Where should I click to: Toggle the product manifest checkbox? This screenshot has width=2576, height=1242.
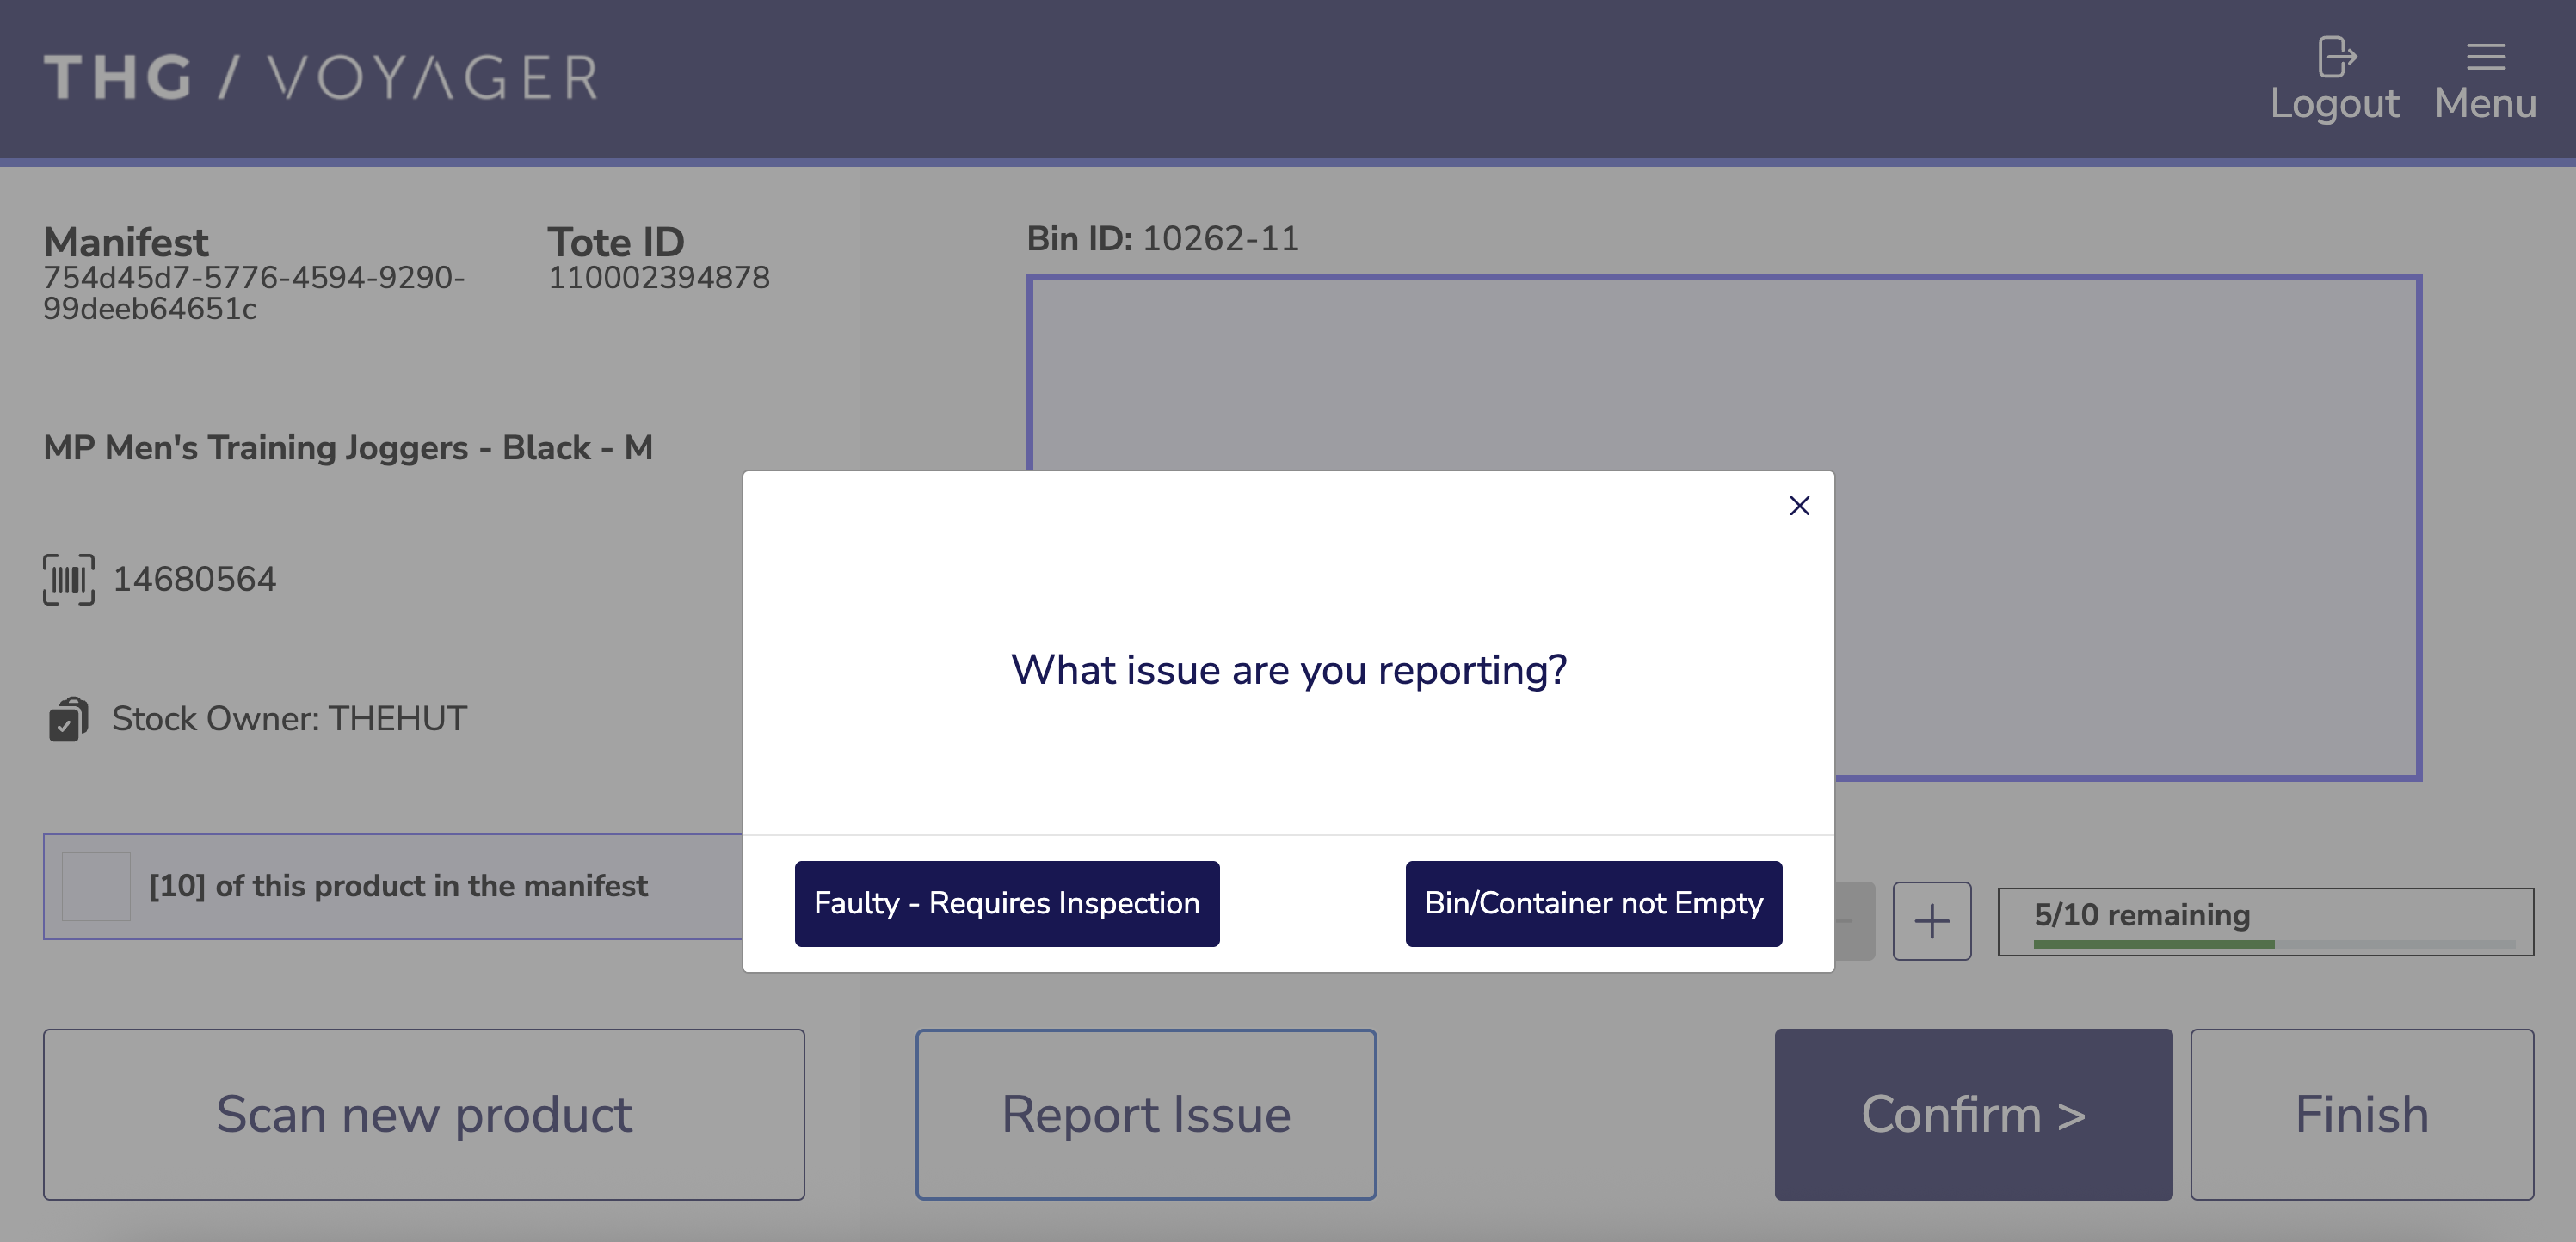pos(96,886)
